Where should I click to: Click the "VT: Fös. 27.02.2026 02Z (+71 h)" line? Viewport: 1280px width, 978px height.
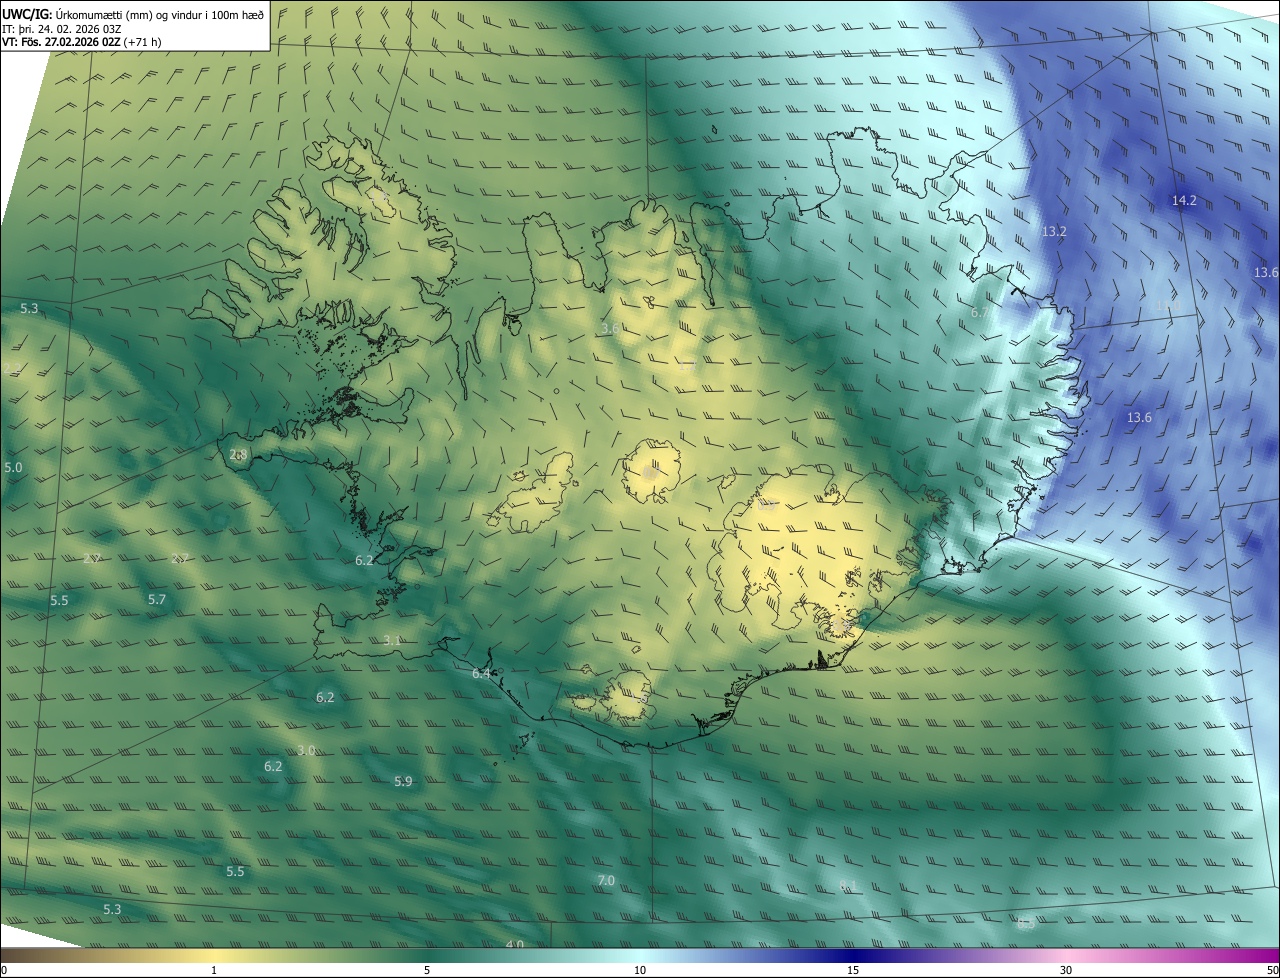pos(83,42)
